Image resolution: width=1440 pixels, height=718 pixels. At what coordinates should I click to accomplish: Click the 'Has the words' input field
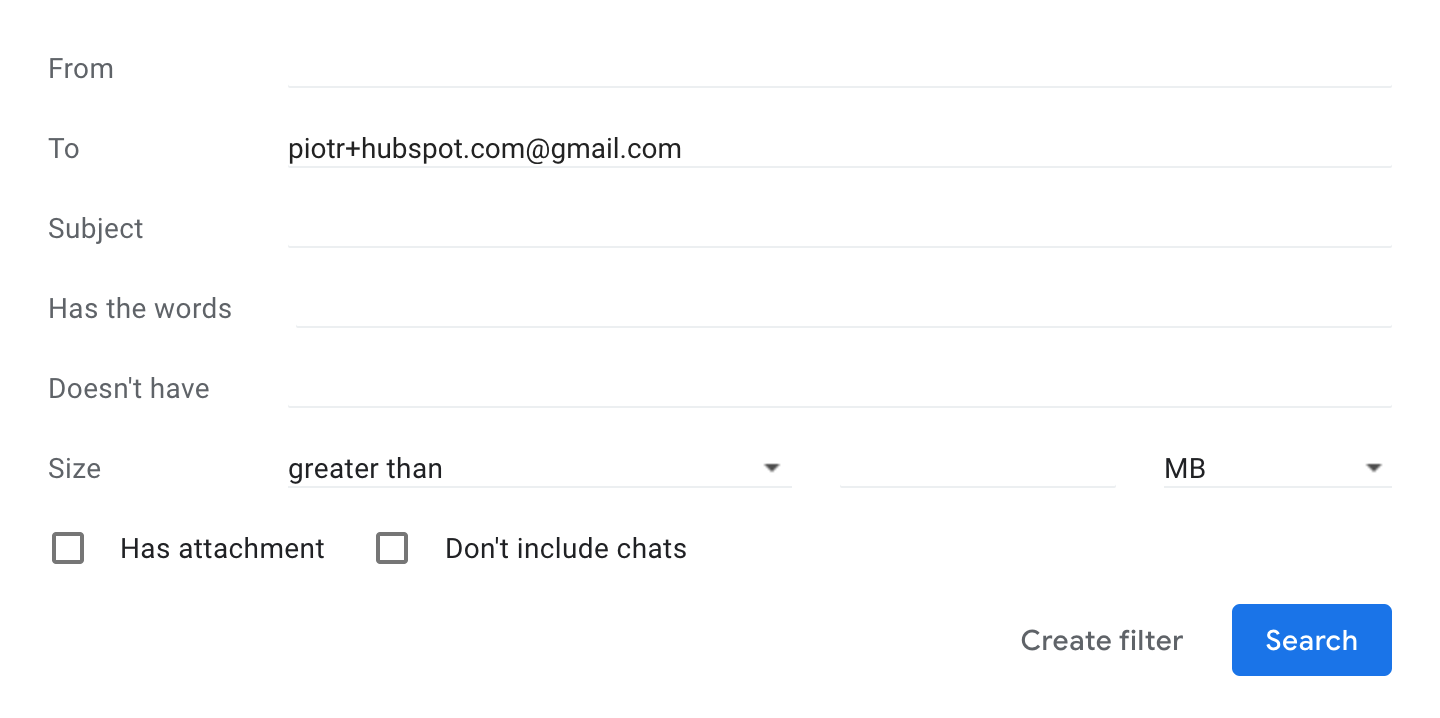tap(843, 308)
